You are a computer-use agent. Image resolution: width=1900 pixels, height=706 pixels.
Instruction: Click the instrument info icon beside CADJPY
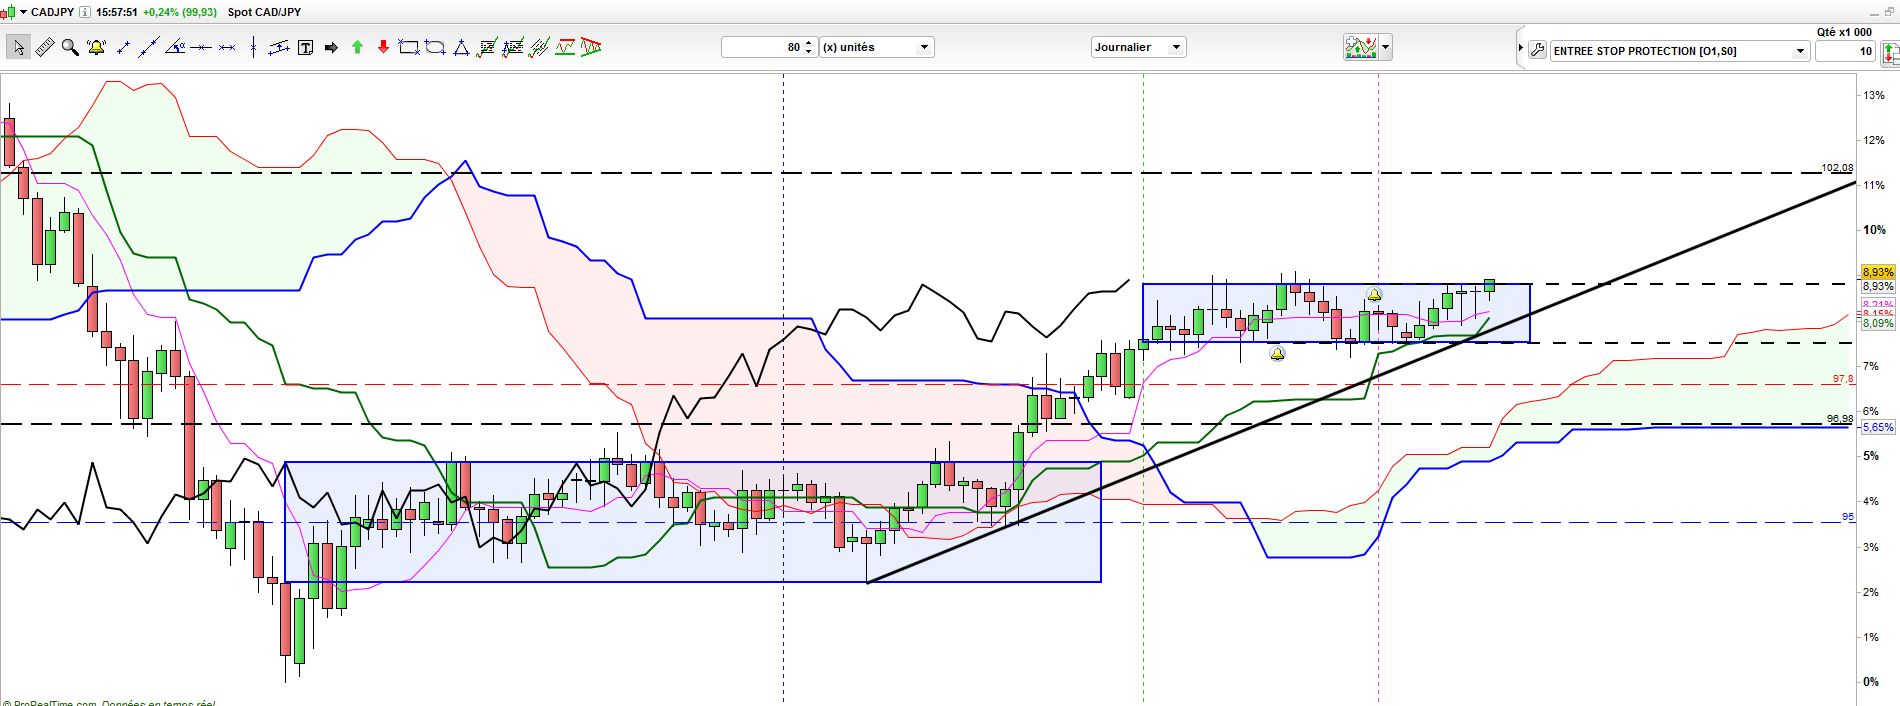pyautogui.click(x=85, y=12)
